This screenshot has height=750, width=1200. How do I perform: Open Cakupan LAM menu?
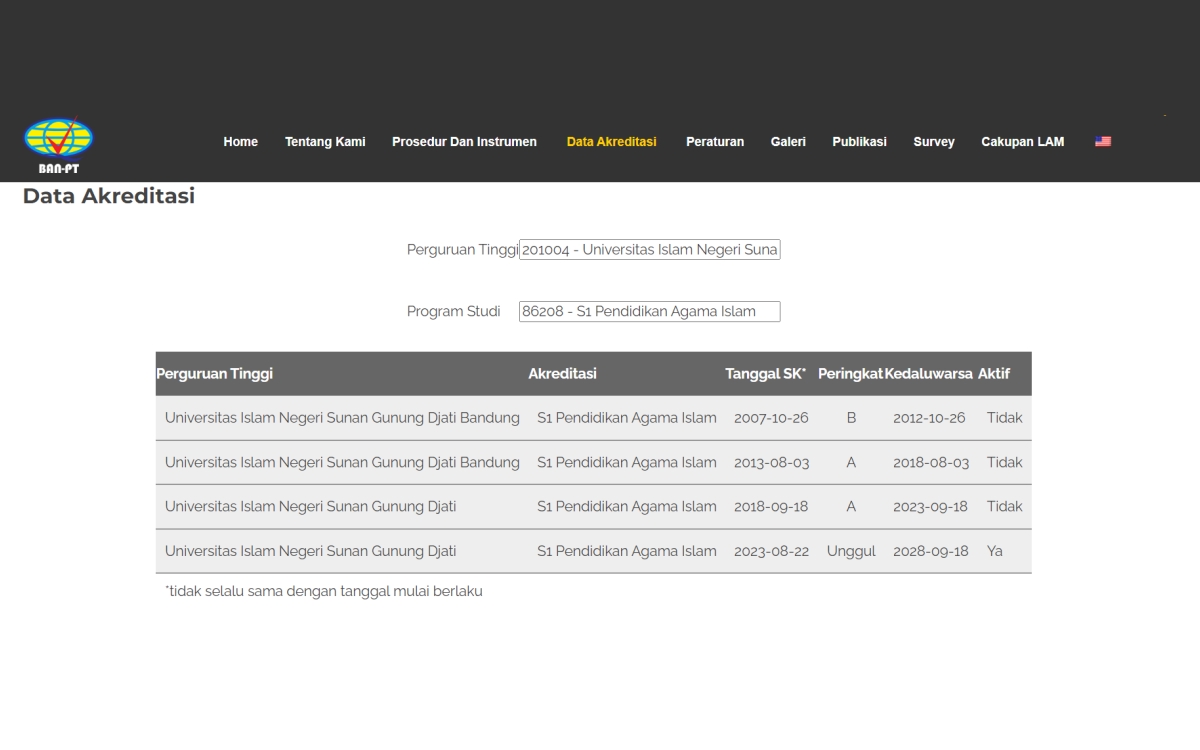(1022, 142)
